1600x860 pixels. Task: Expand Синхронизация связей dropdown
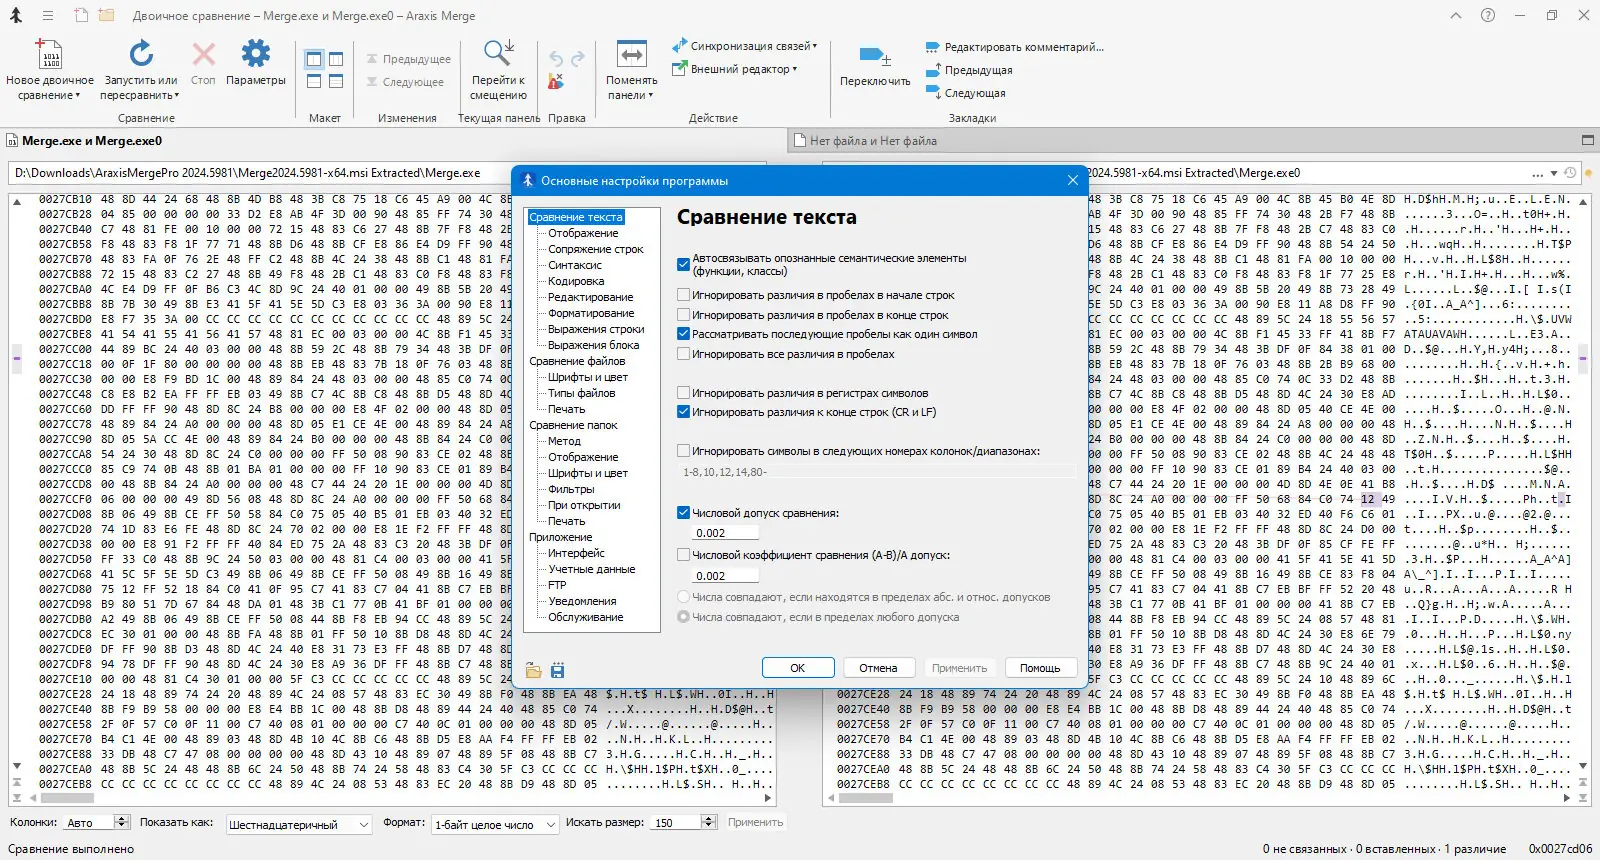tap(815, 46)
